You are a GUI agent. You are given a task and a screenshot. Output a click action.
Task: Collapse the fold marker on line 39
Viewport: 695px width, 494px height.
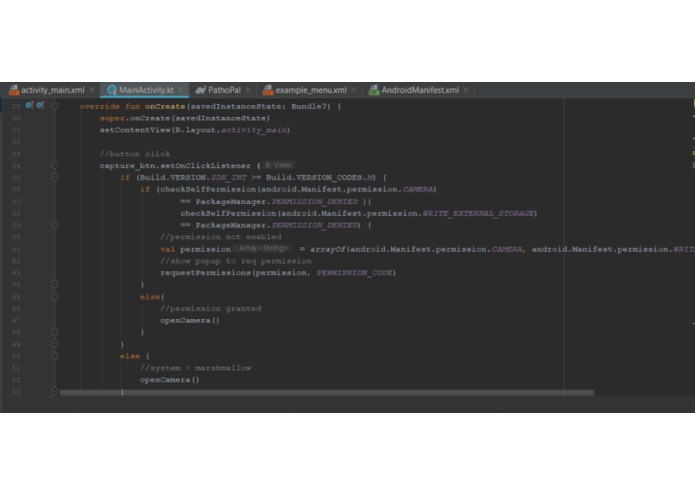[x=55, y=225]
